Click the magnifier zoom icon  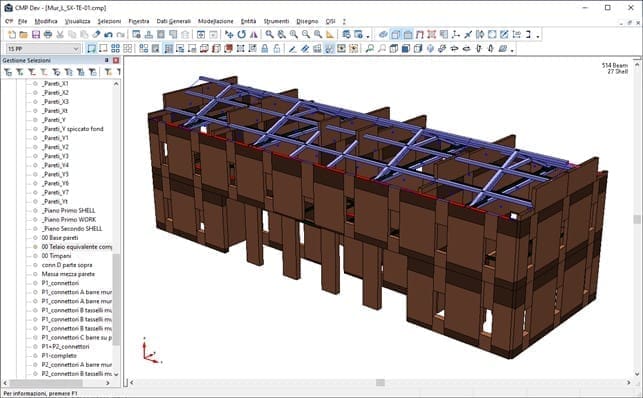(x=269, y=34)
